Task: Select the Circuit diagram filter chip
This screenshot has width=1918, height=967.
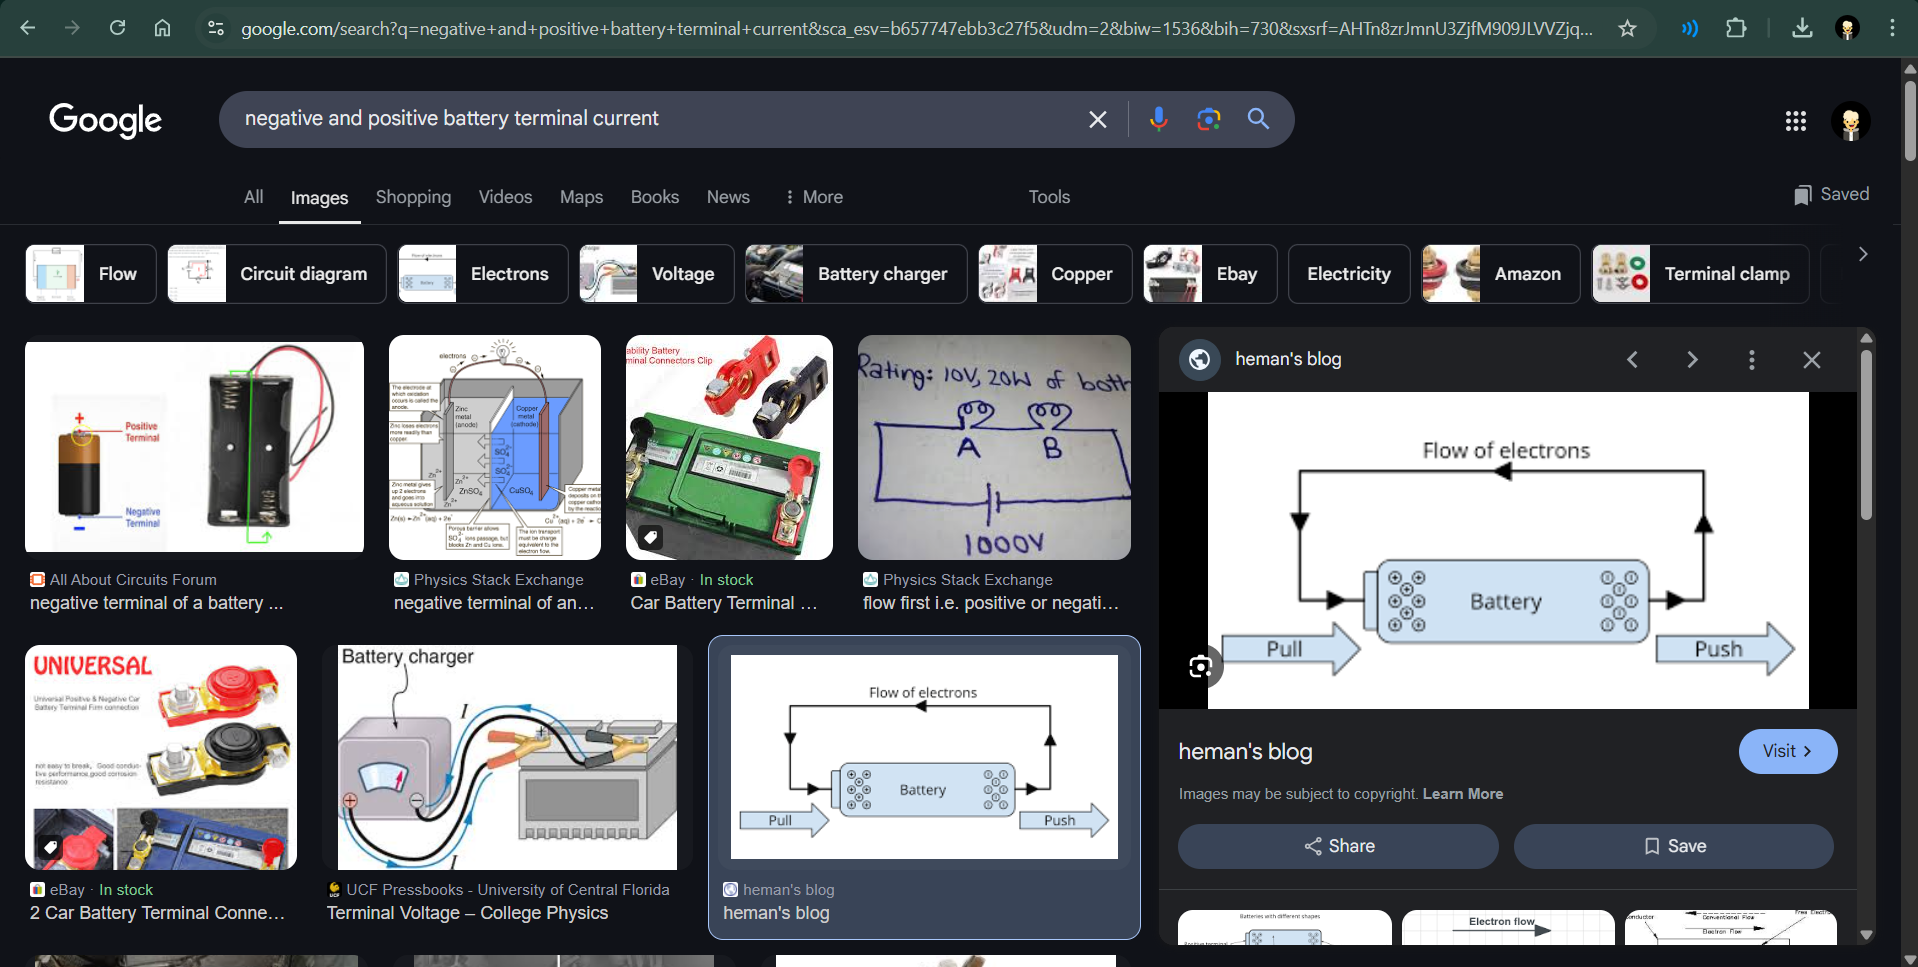Action: (x=277, y=274)
